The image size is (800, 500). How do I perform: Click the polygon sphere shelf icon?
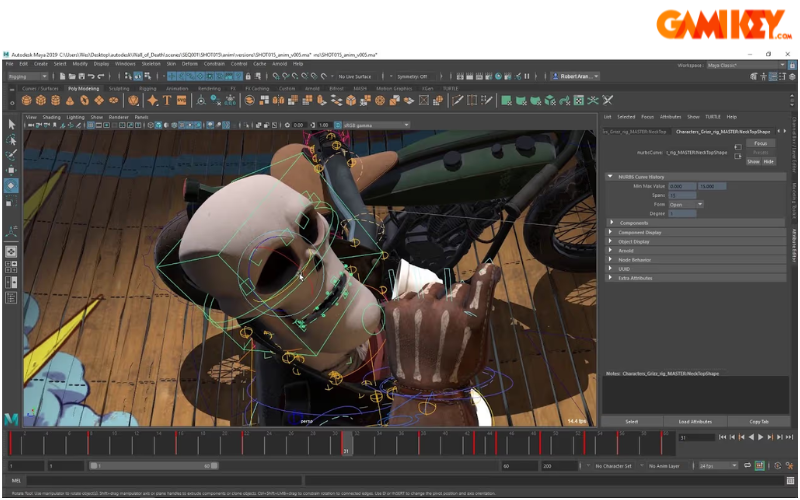pos(27,101)
